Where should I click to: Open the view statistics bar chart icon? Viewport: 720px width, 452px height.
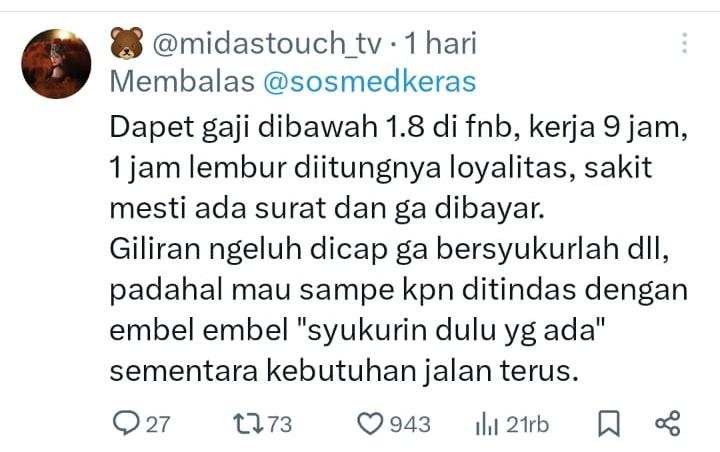pyautogui.click(x=487, y=424)
